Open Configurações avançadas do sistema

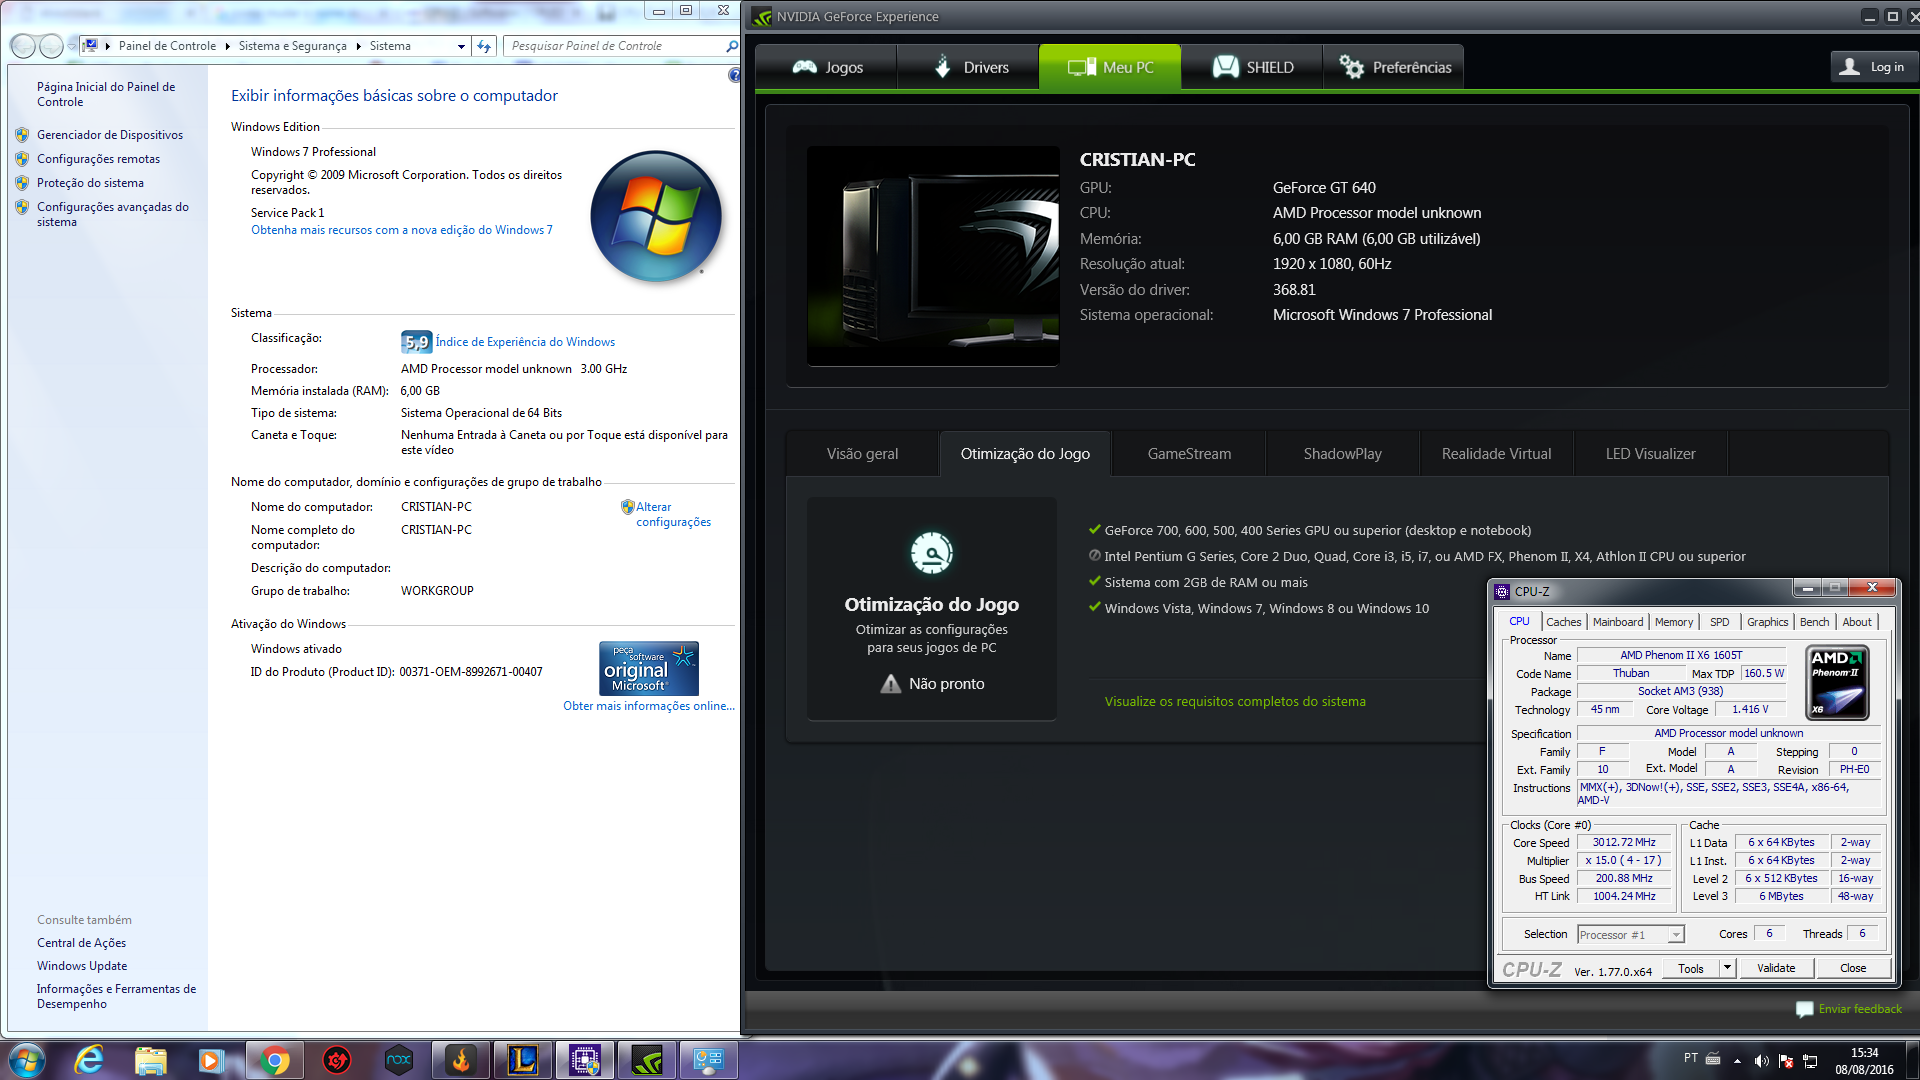[112, 214]
